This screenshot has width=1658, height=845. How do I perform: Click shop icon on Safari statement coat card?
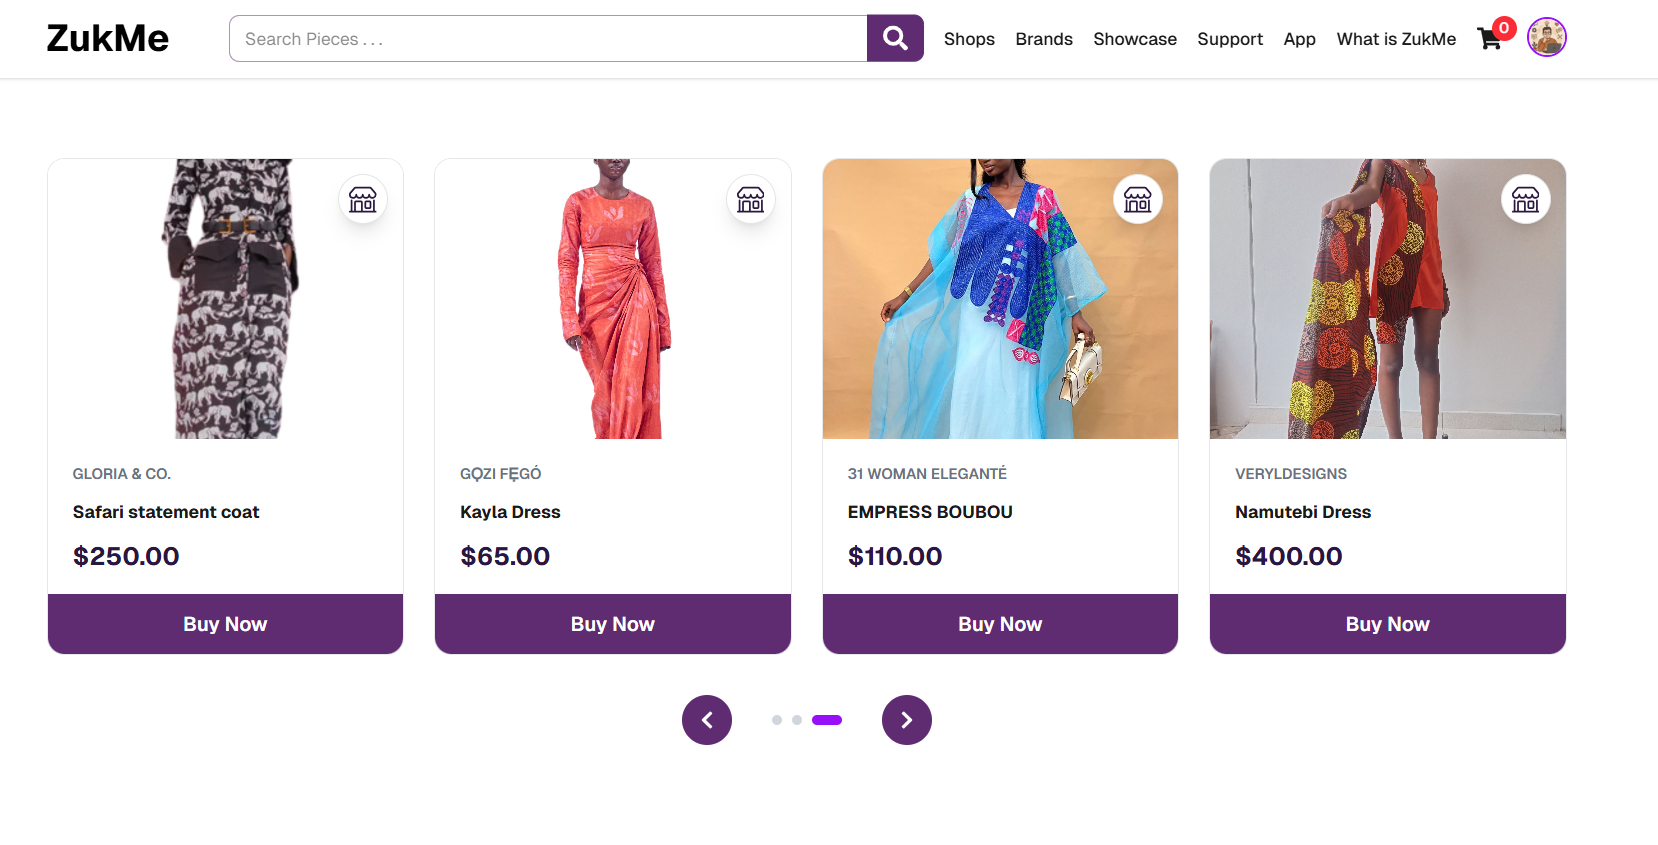coord(363,200)
